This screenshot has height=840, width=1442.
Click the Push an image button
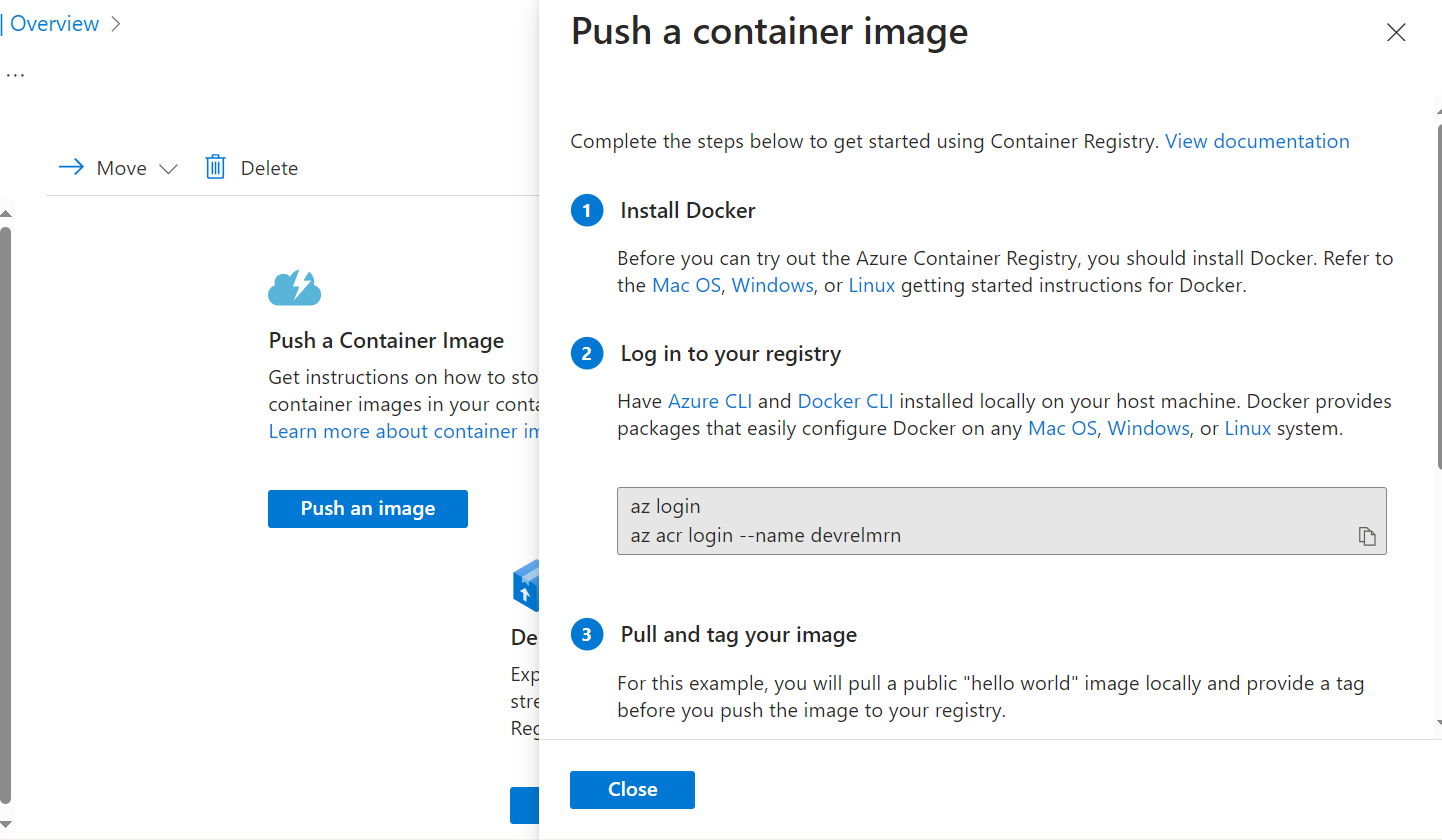click(368, 509)
